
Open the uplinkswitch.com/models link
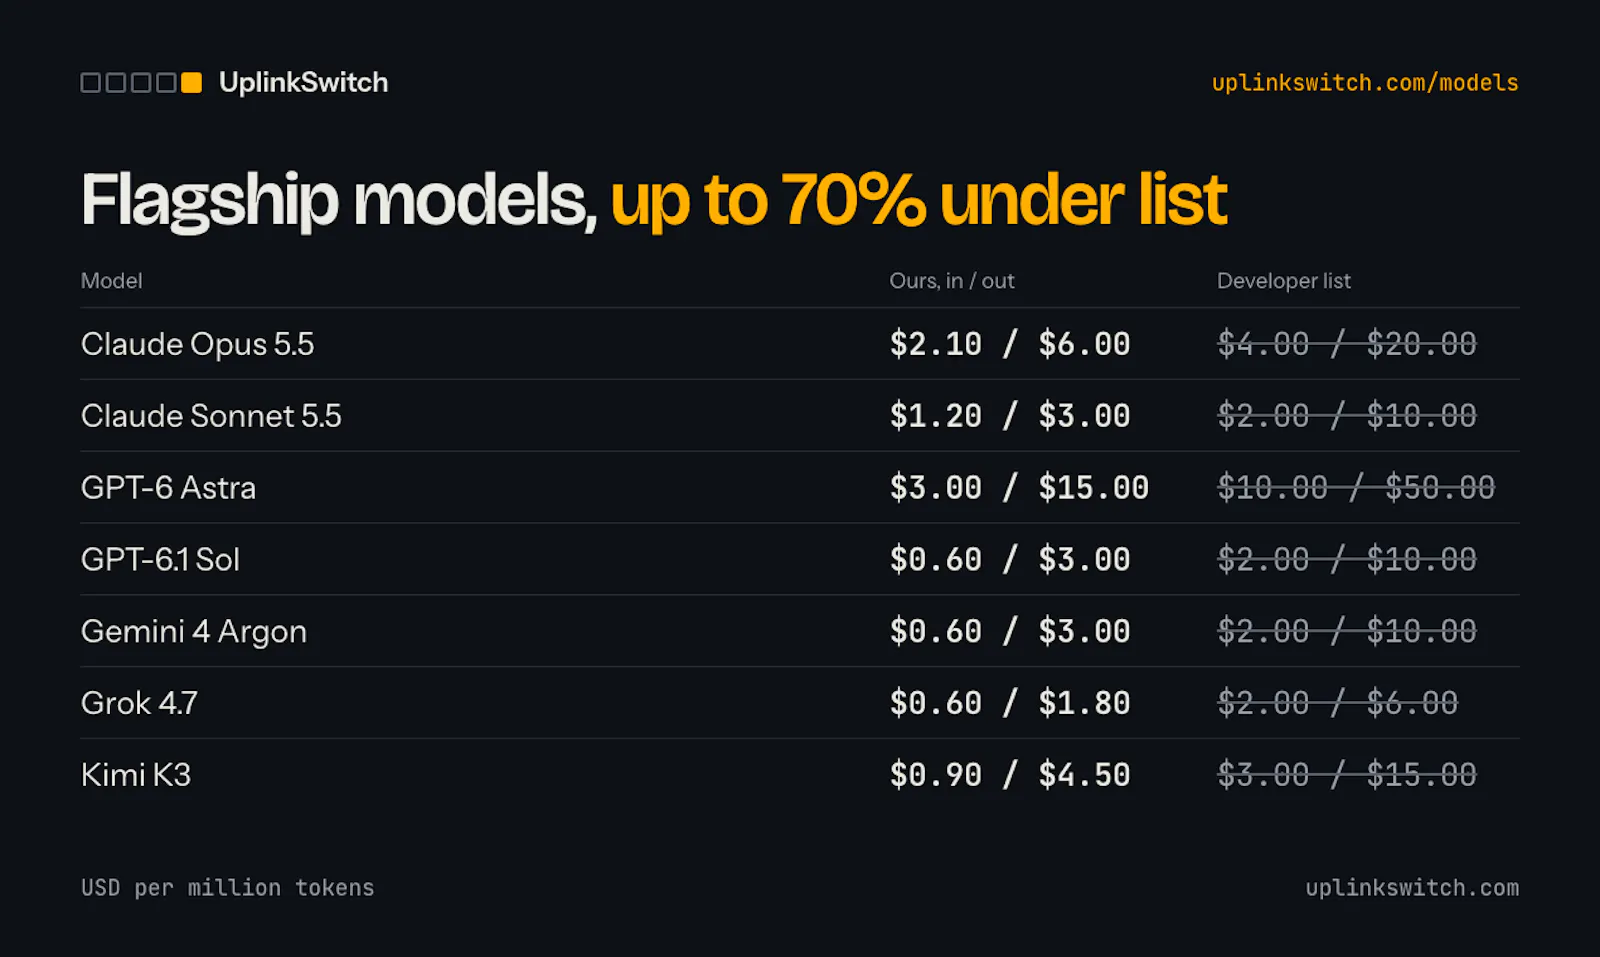[1365, 83]
